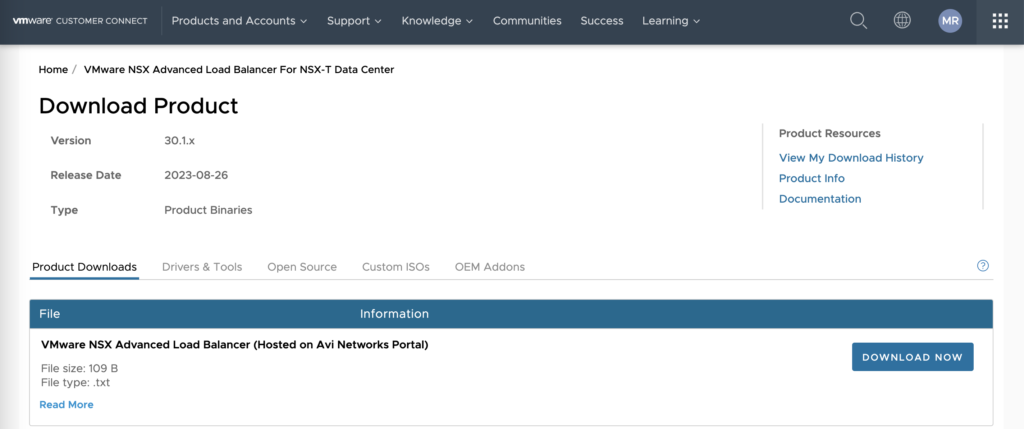1024x429 pixels.
Task: Click the File column header
Action: (x=50, y=314)
